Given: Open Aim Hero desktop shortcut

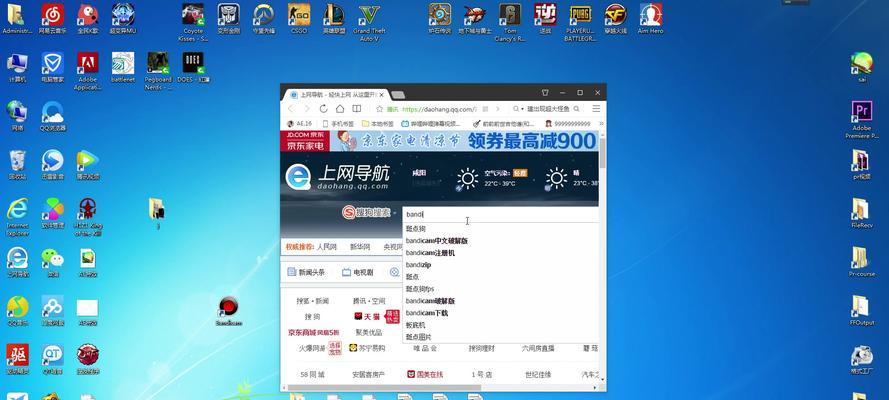Looking at the screenshot, I should [650, 19].
